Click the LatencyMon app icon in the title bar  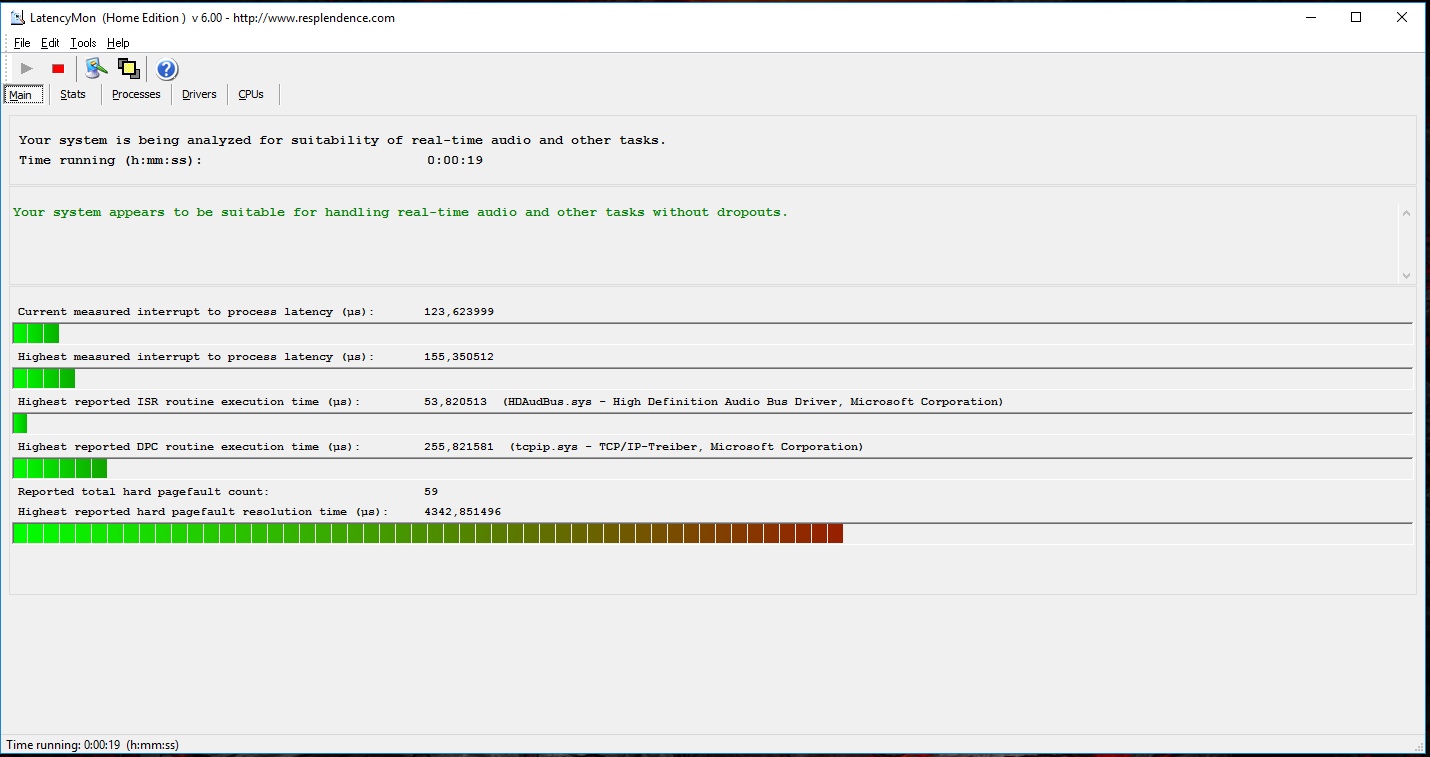tap(17, 17)
